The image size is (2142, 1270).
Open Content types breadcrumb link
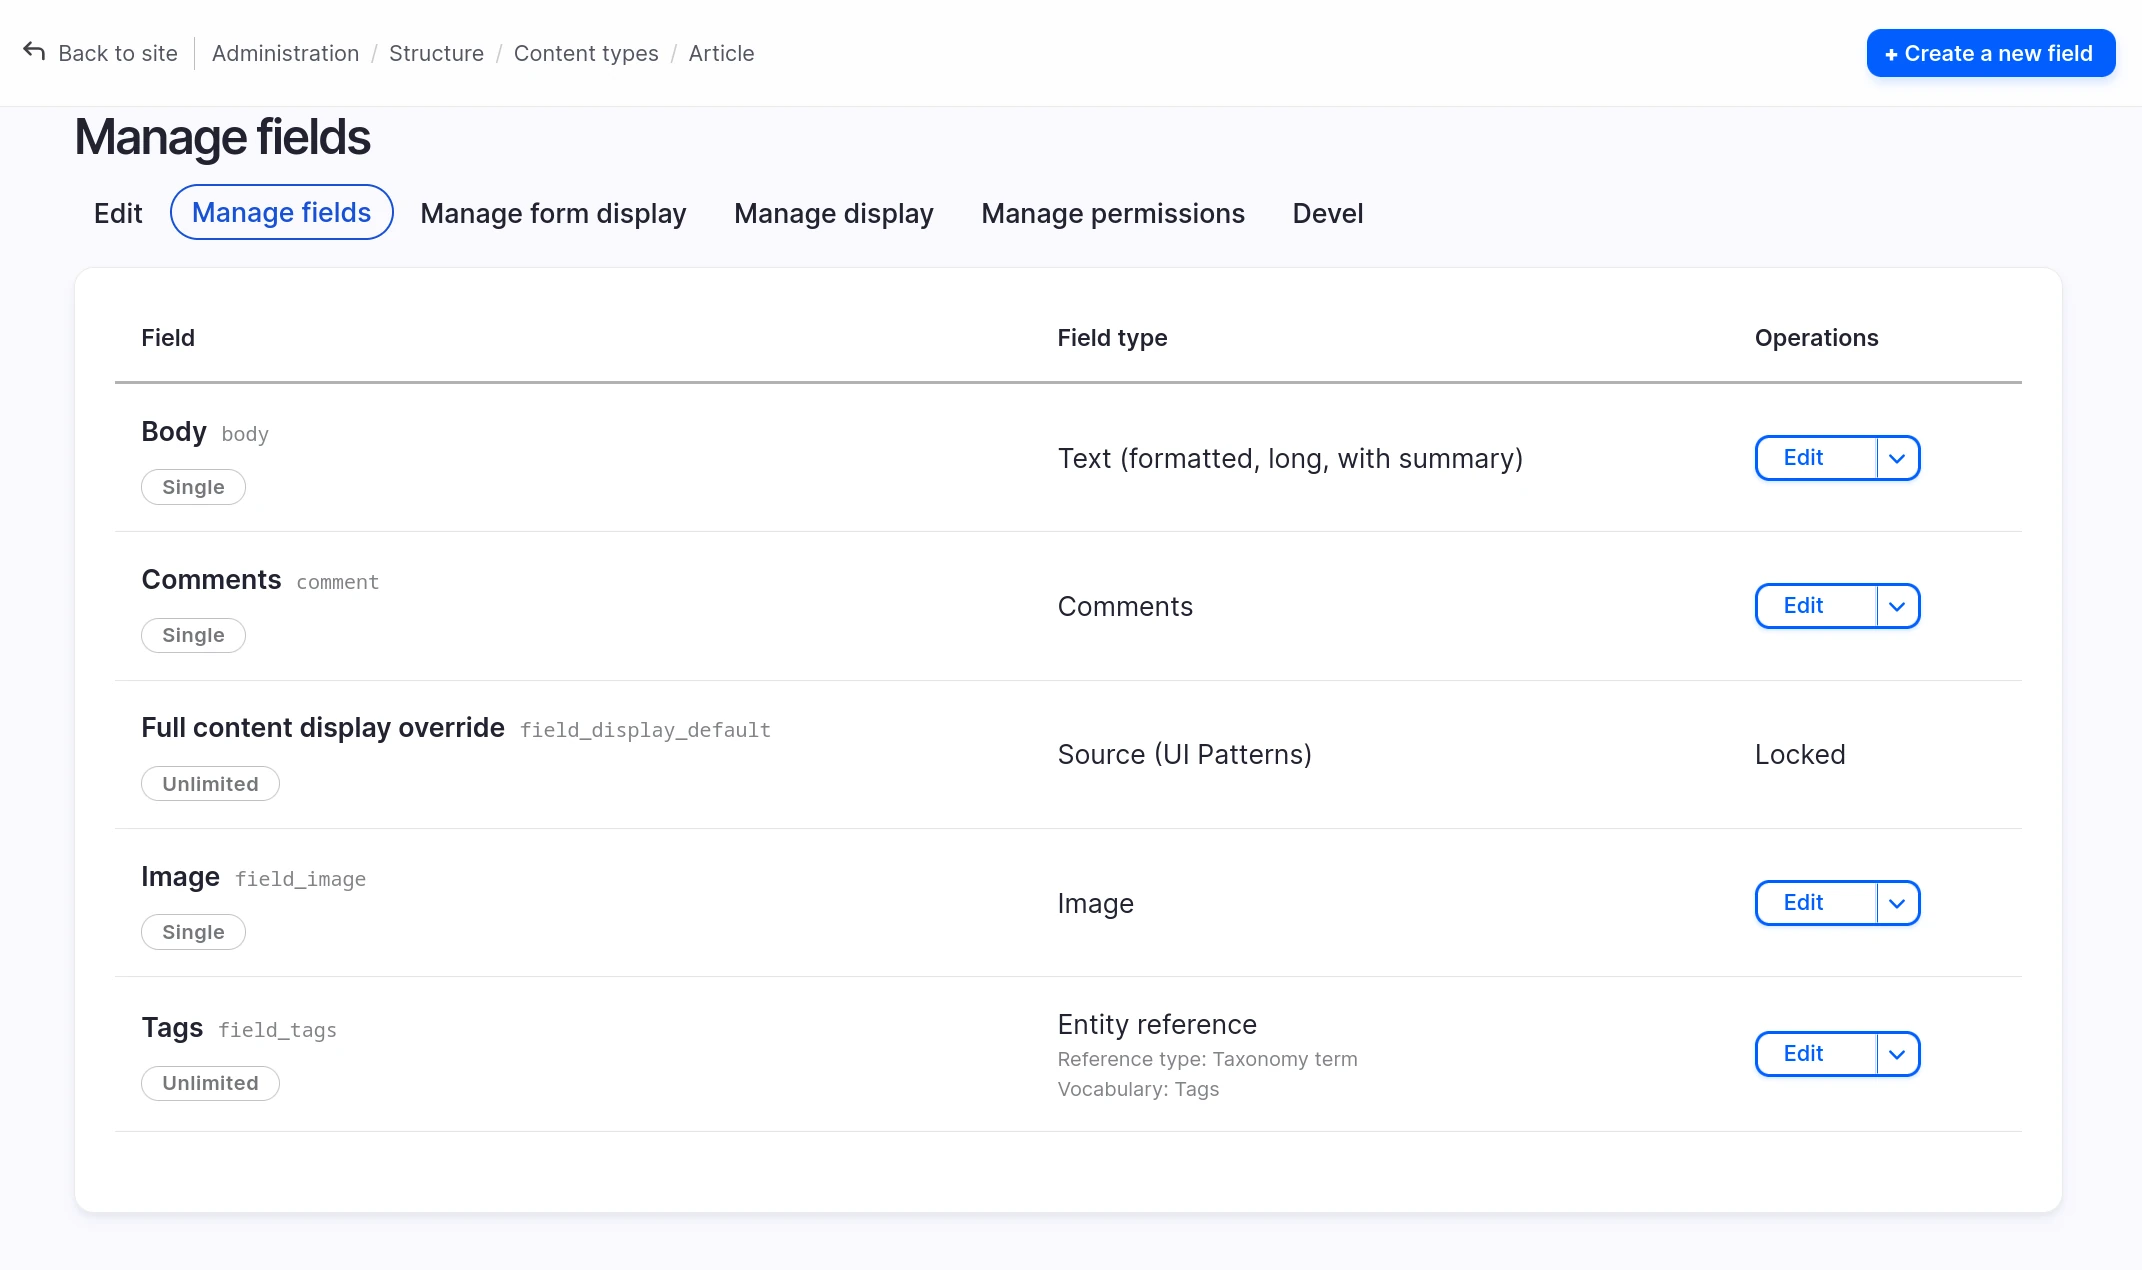585,53
